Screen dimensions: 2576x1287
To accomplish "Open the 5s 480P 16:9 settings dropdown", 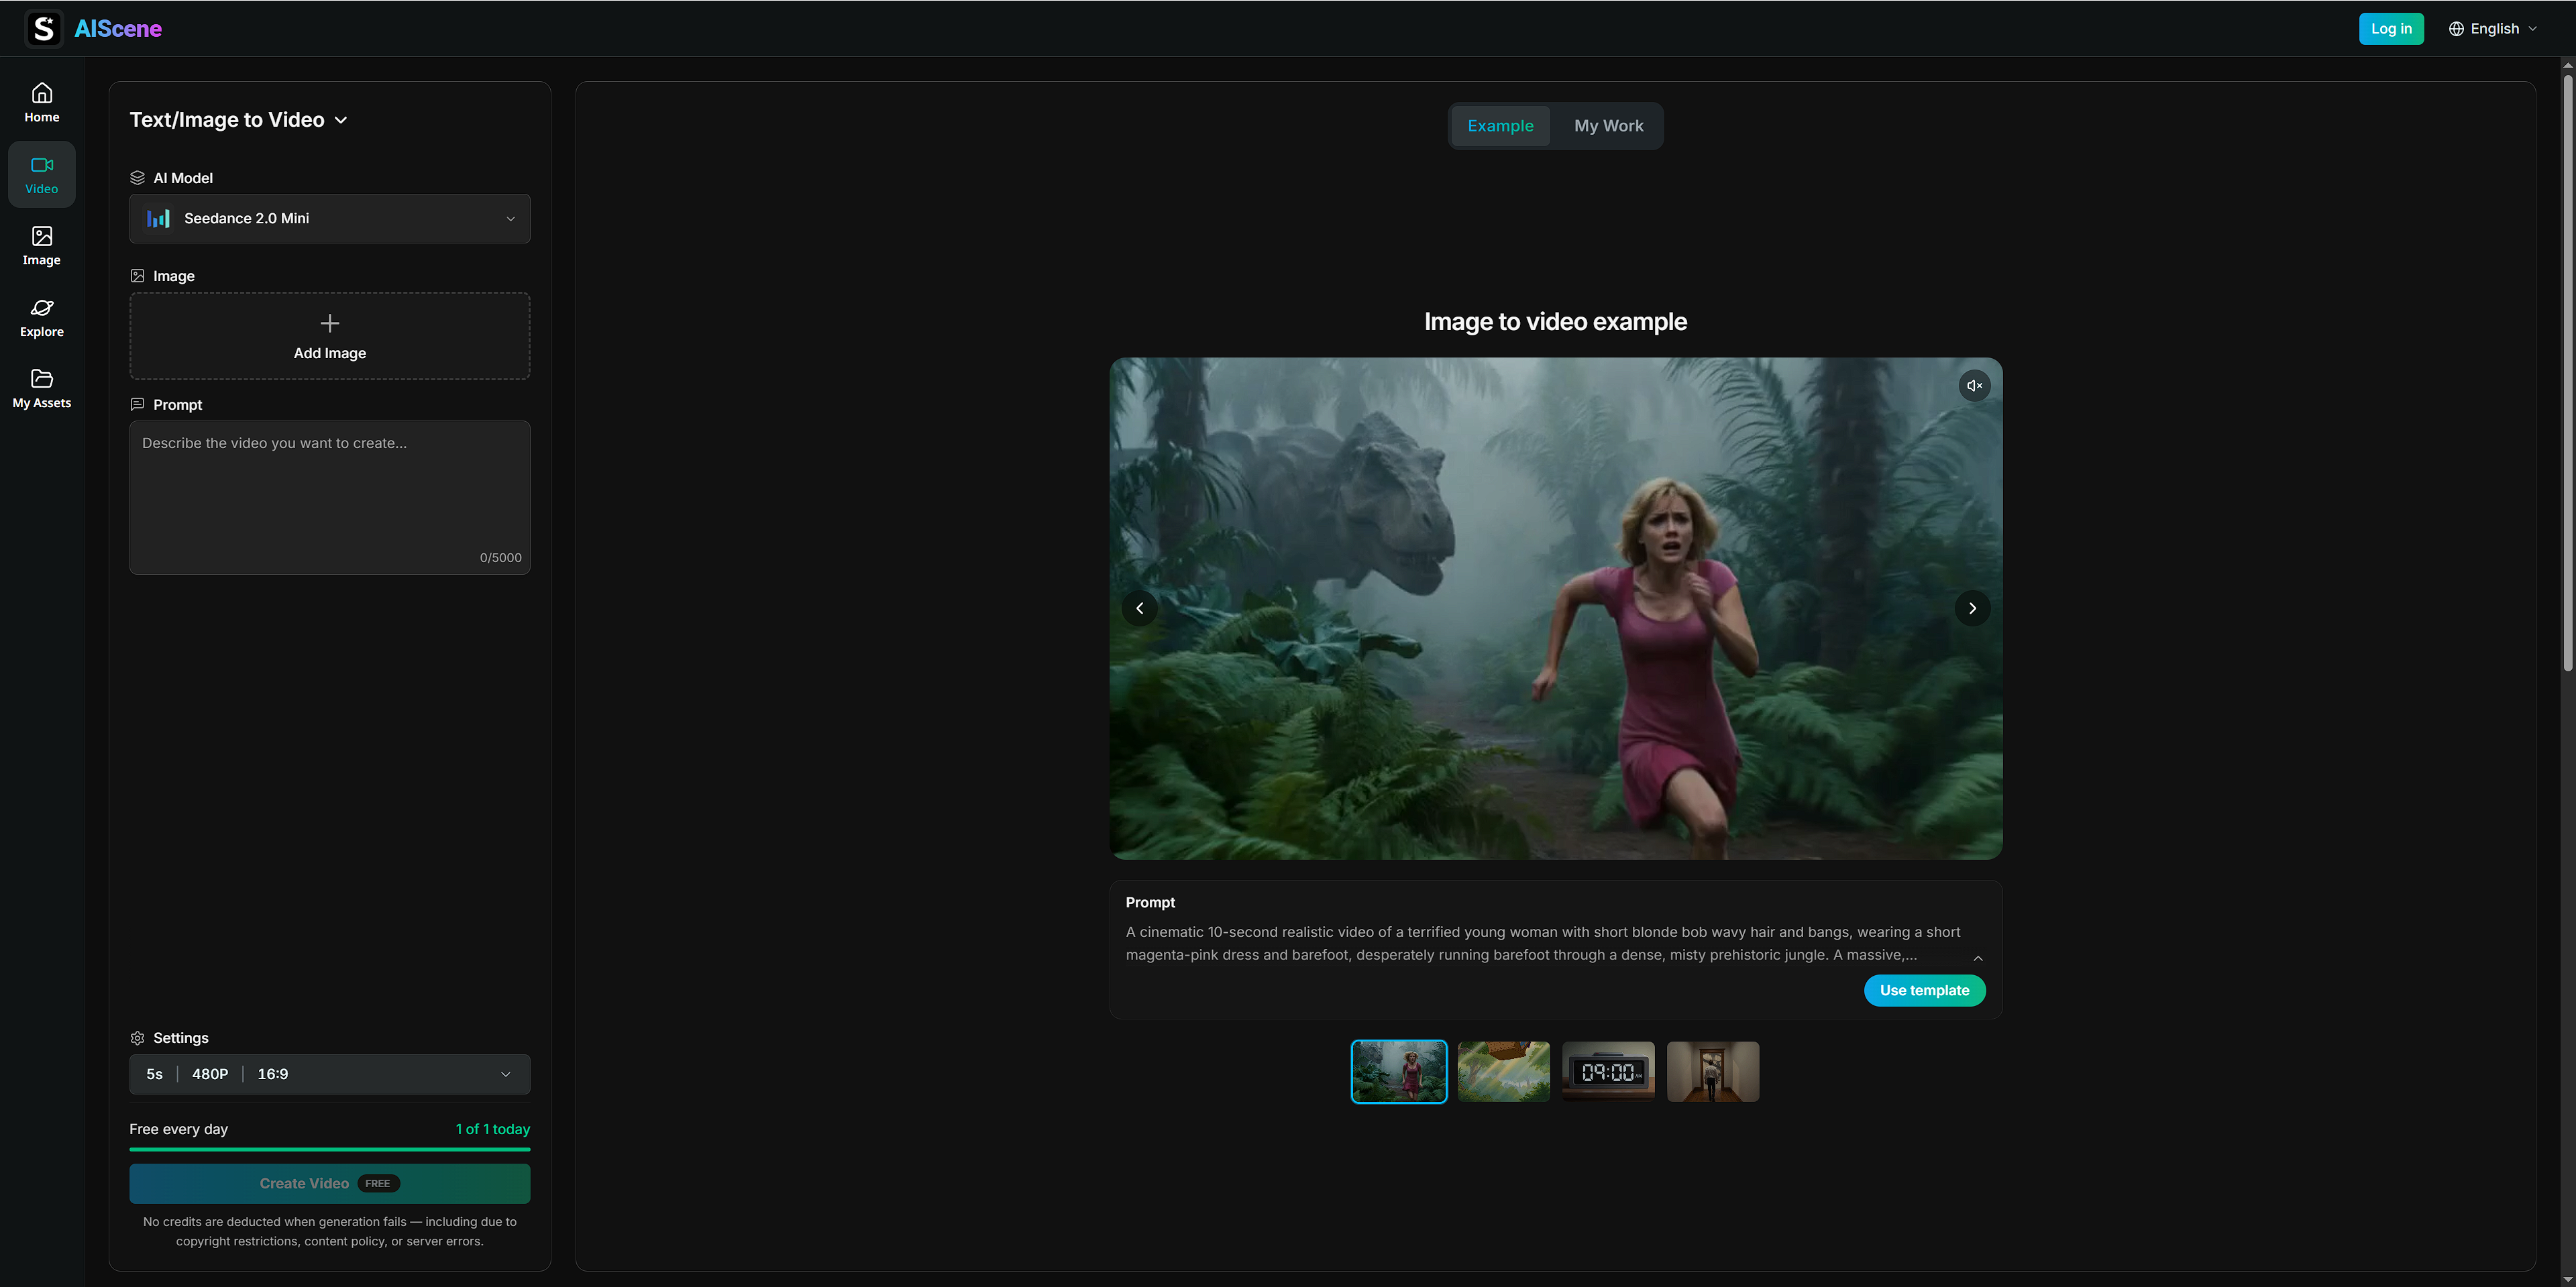I will point(330,1074).
